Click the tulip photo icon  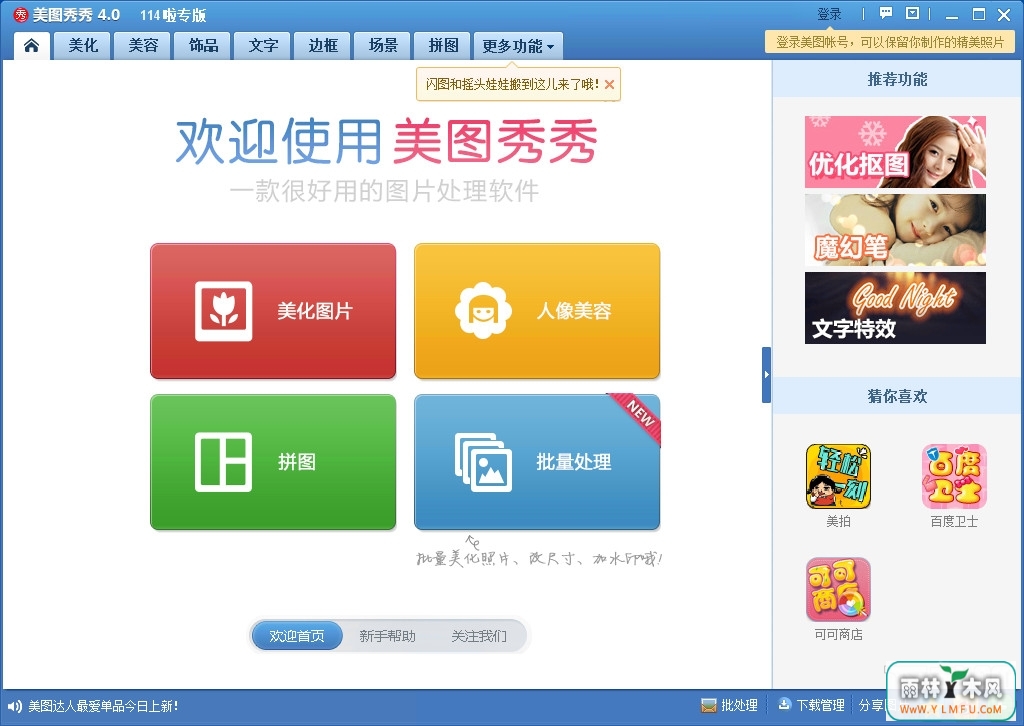tap(223, 311)
